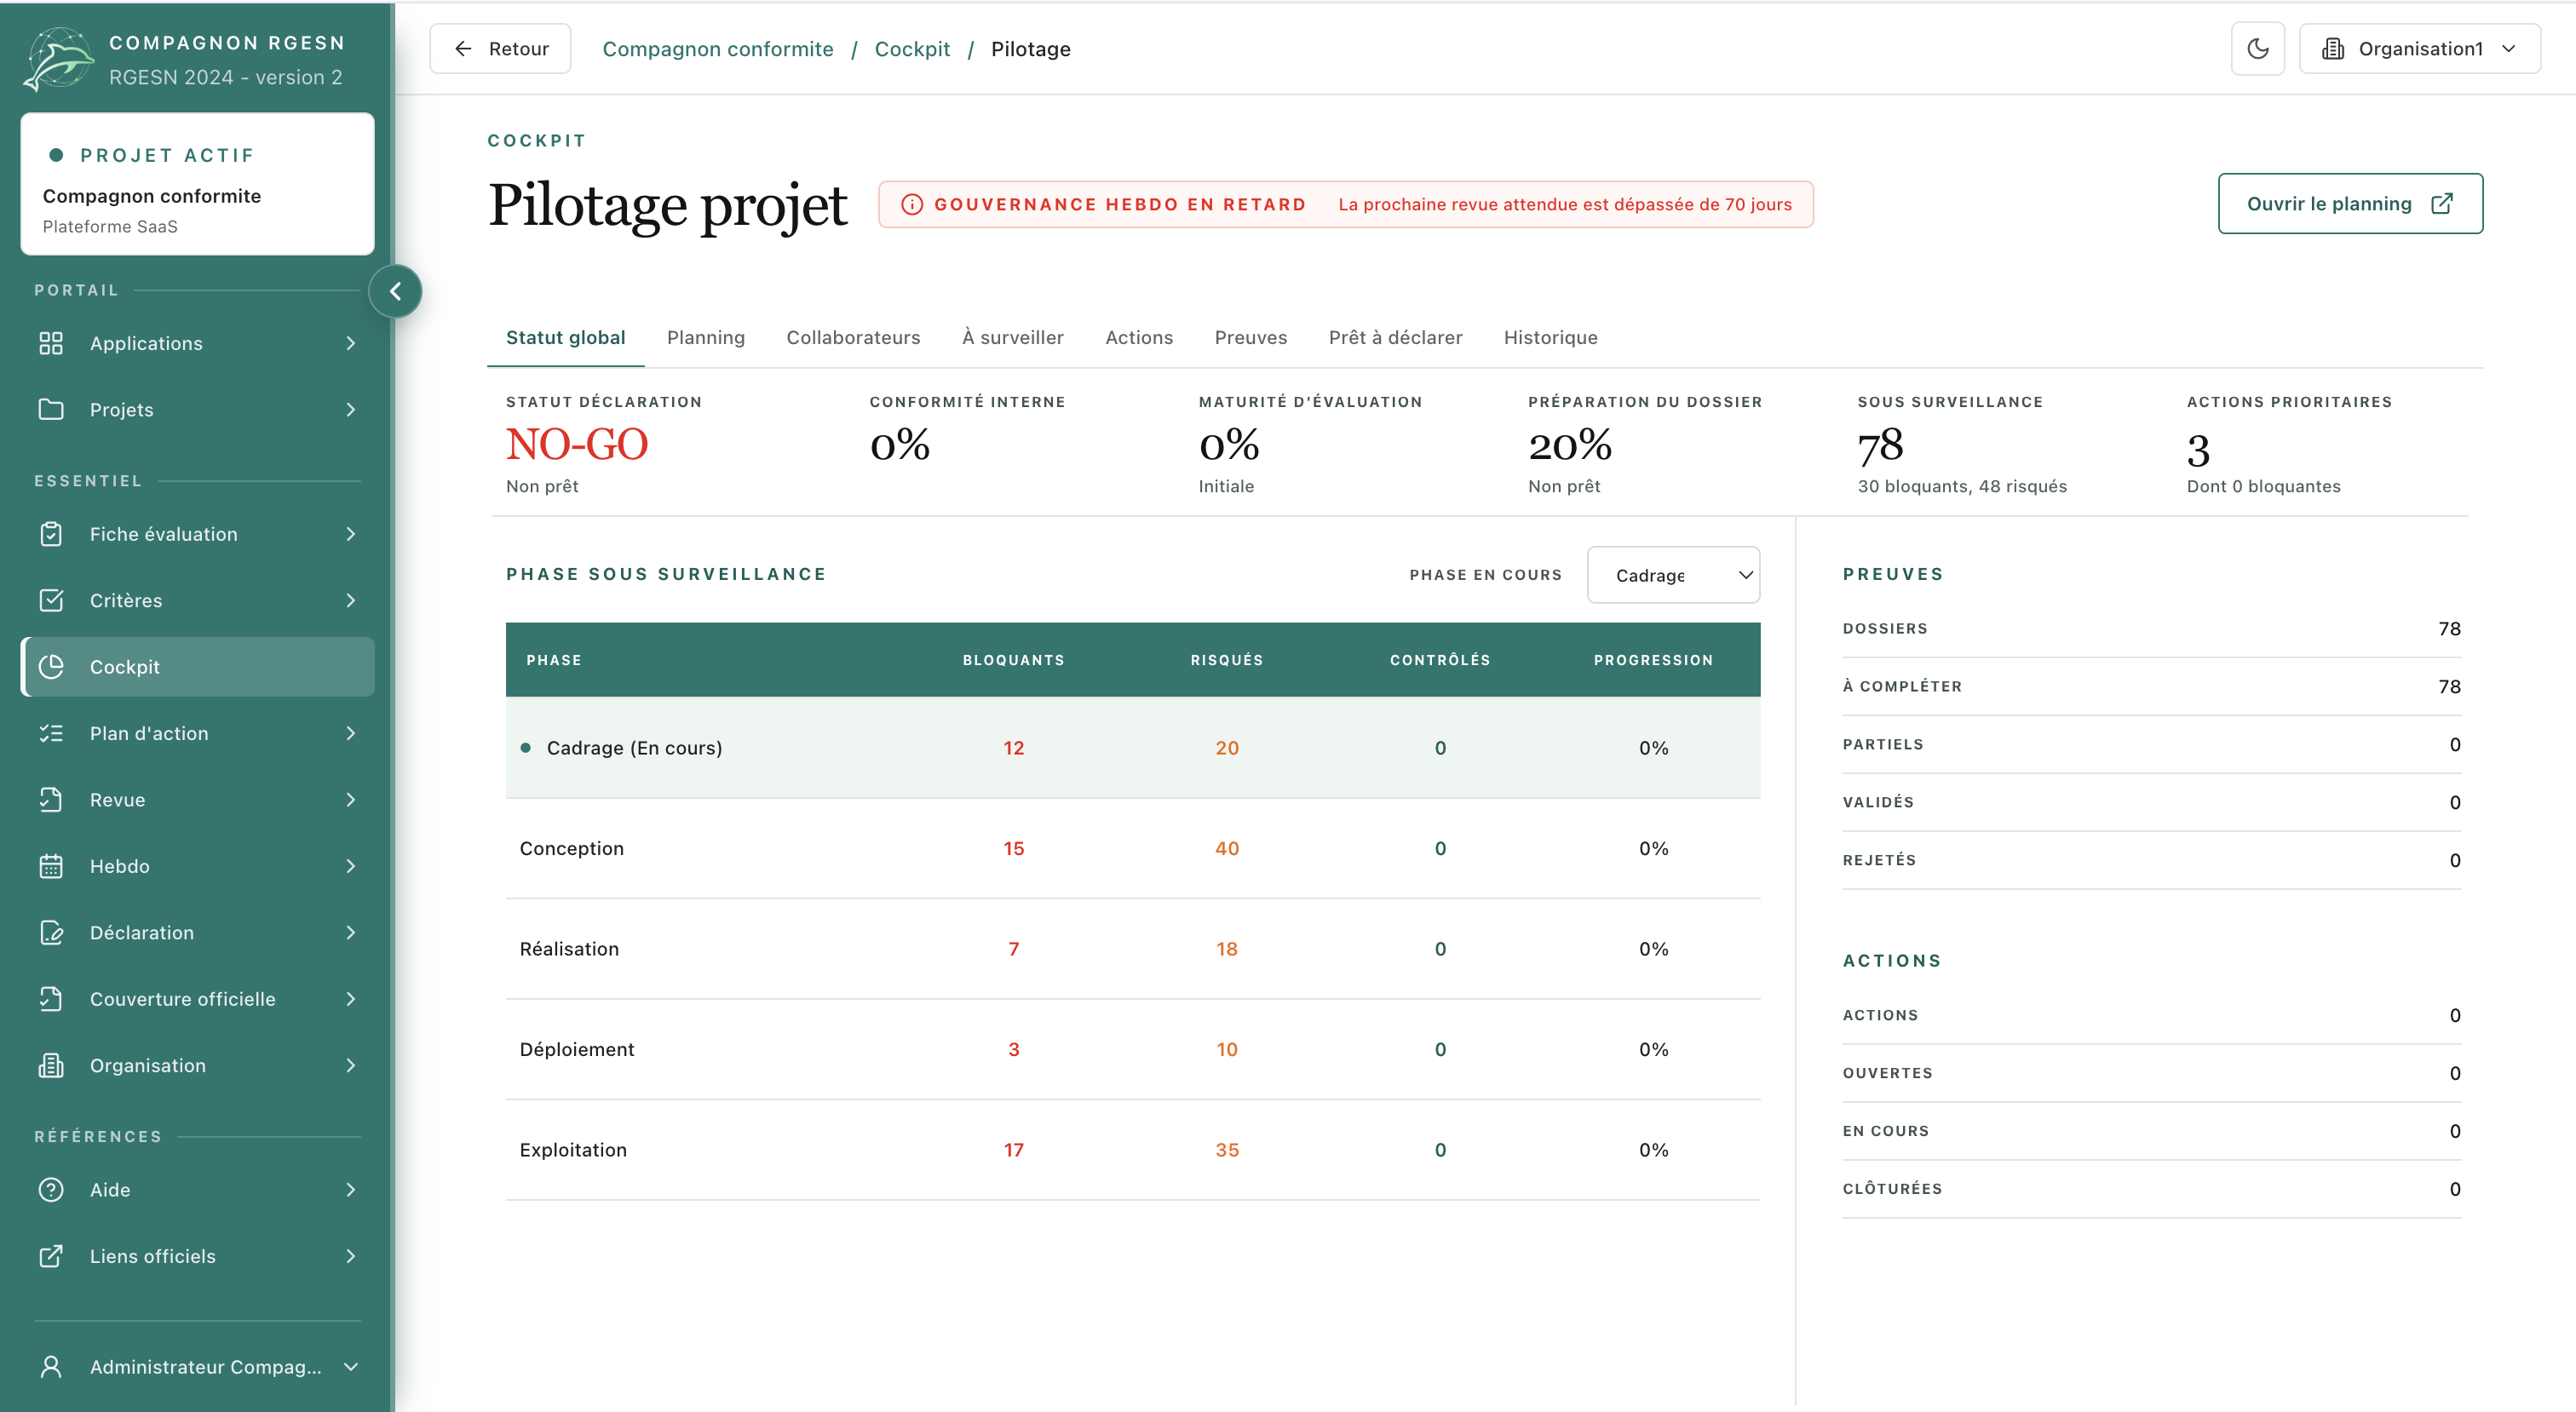
Task: Click the Retour button
Action: click(500, 49)
